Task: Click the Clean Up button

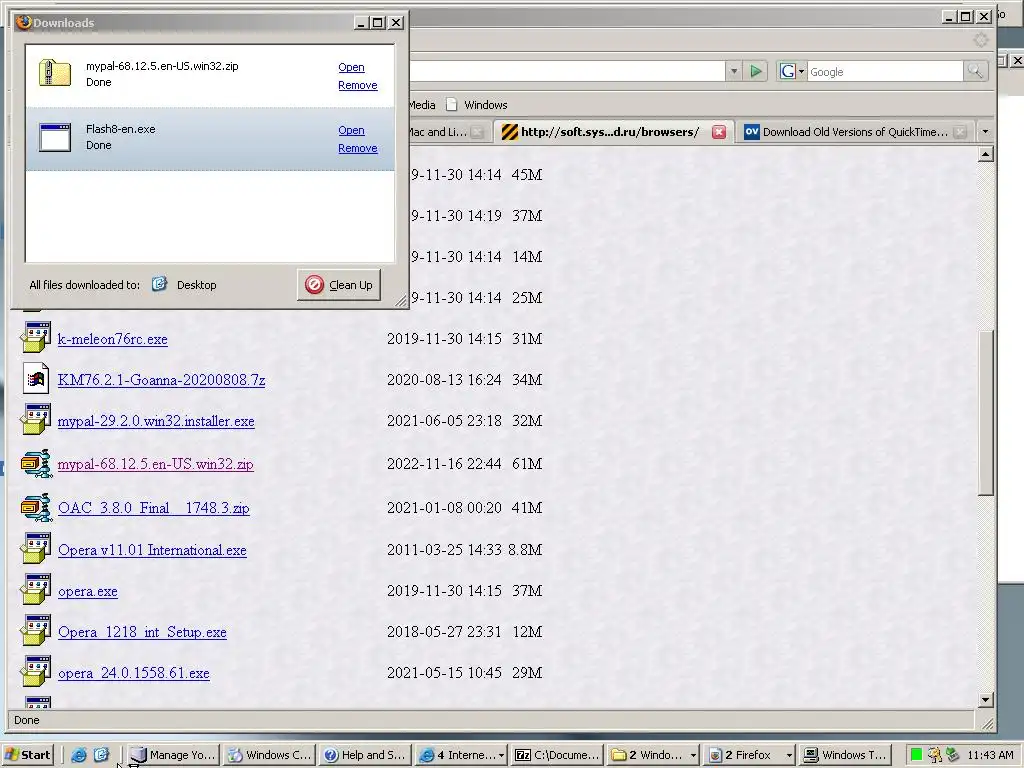Action: [x=339, y=285]
